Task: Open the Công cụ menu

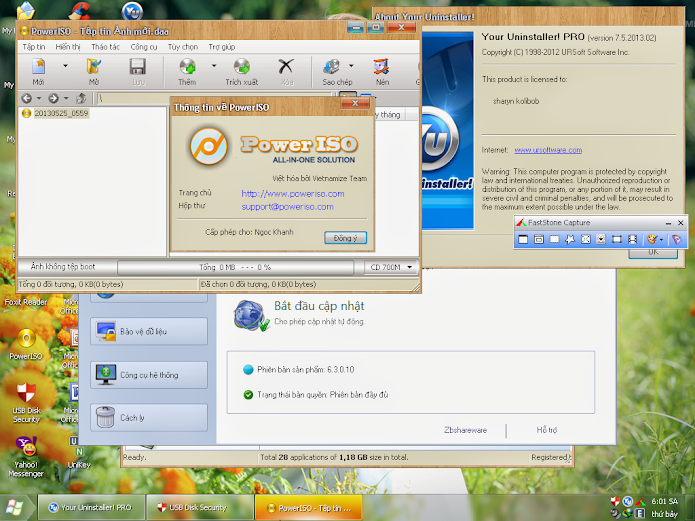Action: pyautogui.click(x=144, y=47)
